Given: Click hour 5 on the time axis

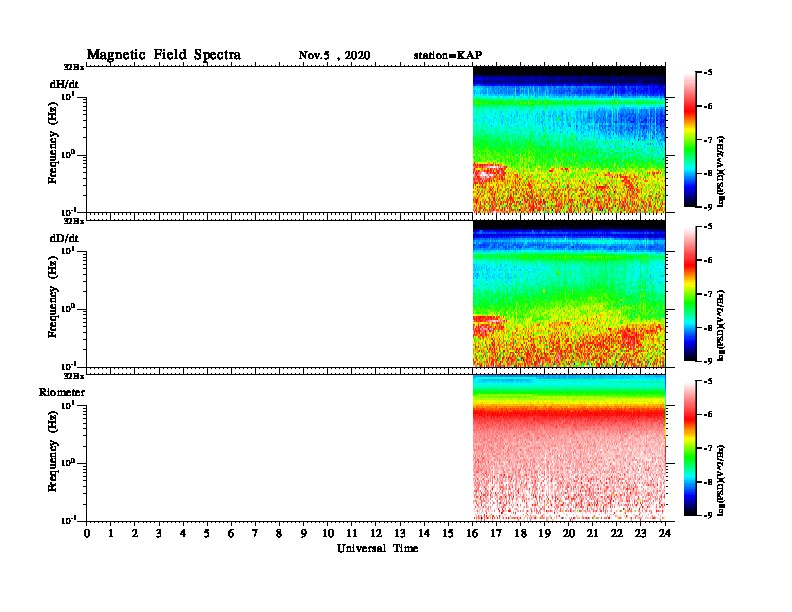Looking at the screenshot, I should (x=207, y=534).
